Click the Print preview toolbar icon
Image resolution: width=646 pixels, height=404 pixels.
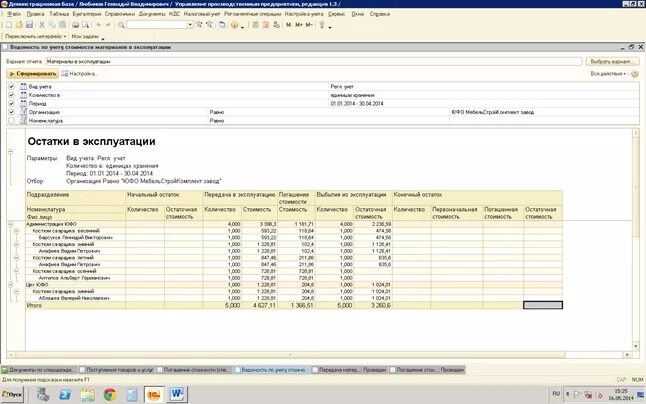[85, 25]
